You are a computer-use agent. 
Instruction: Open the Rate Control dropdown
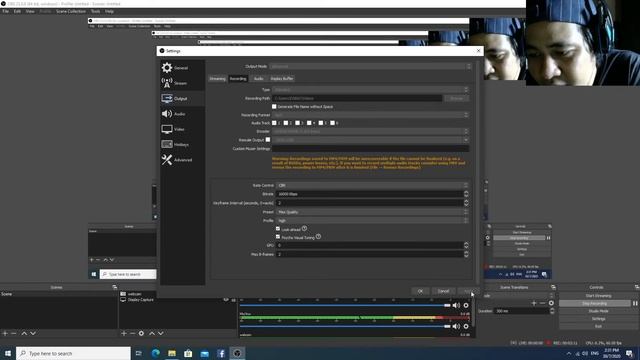tap(372, 185)
